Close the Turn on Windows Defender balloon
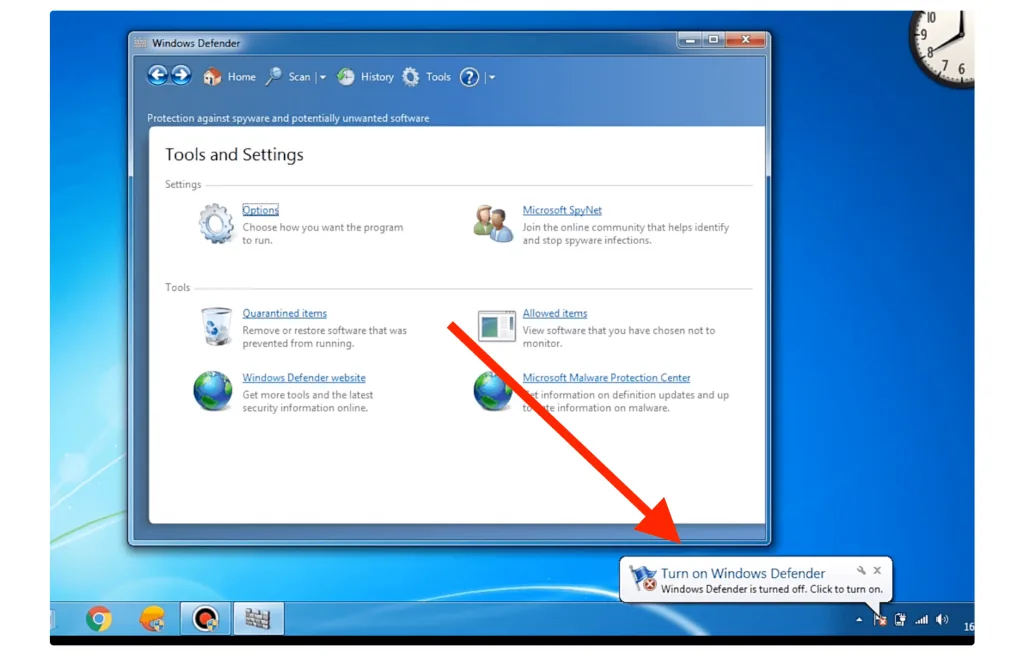The image size is (1024, 656). 877,570
